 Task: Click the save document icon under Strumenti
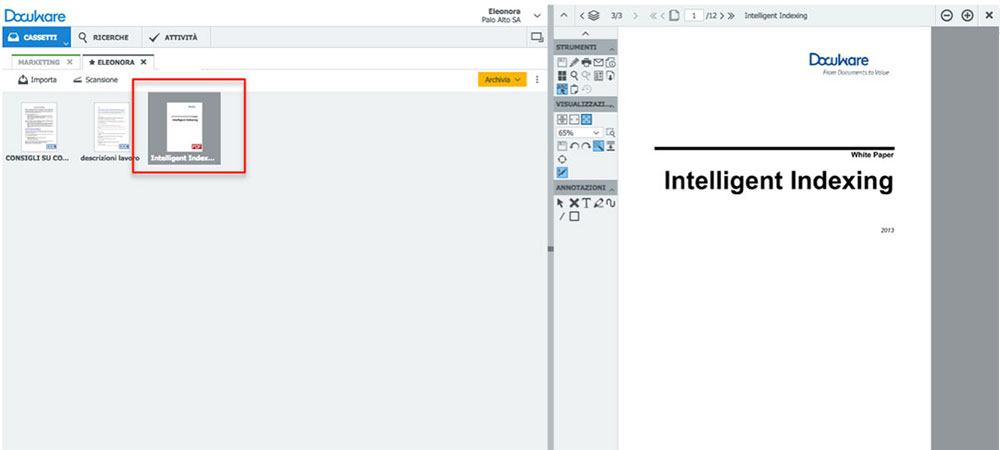pyautogui.click(x=562, y=62)
